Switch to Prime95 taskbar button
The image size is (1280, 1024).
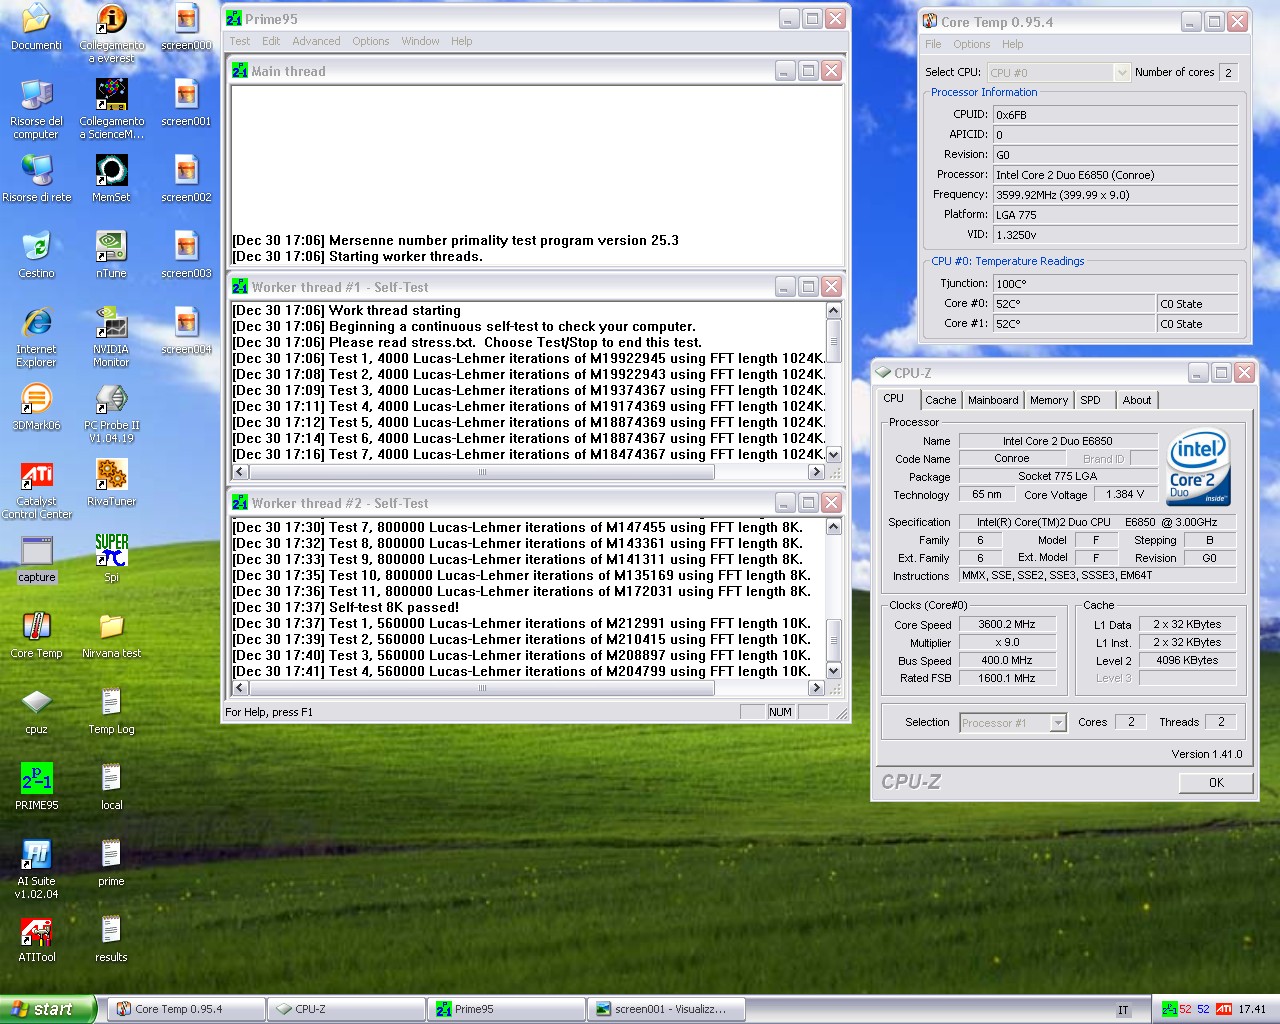tap(506, 1009)
